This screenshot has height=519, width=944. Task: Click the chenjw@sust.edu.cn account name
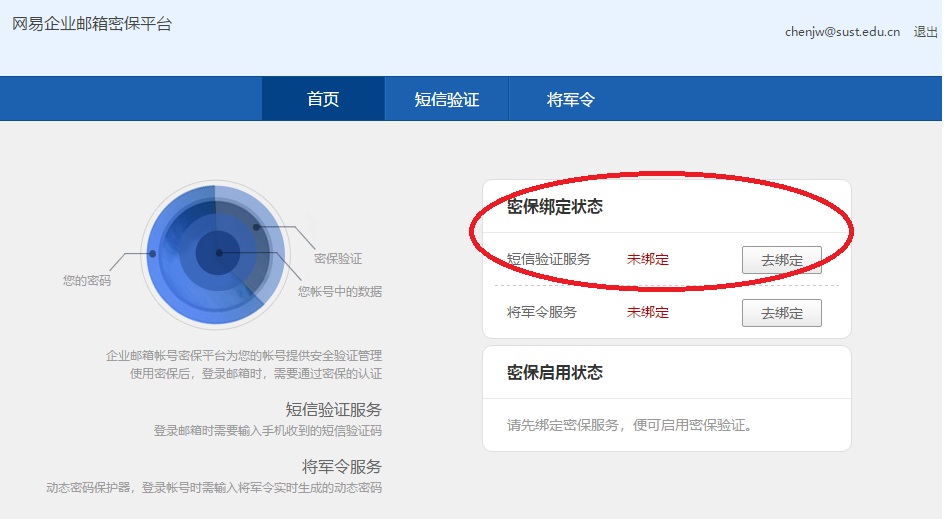pos(842,32)
